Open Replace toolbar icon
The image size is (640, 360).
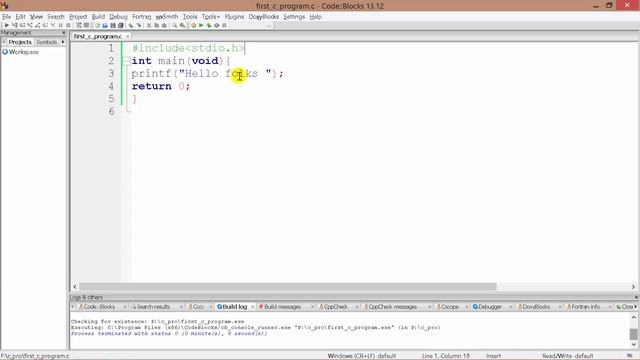click(x=182, y=25)
